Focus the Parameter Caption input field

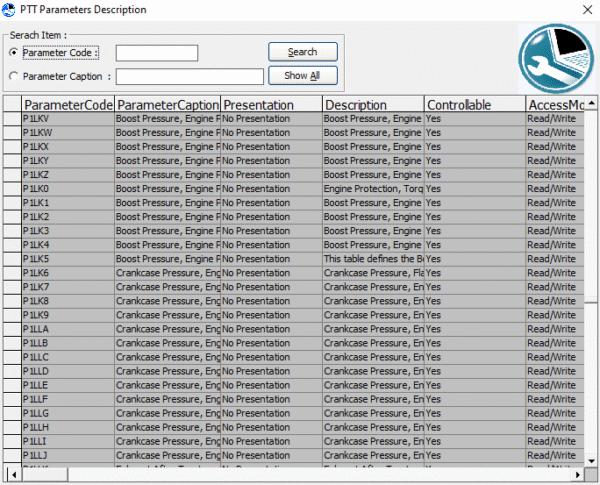click(x=190, y=77)
